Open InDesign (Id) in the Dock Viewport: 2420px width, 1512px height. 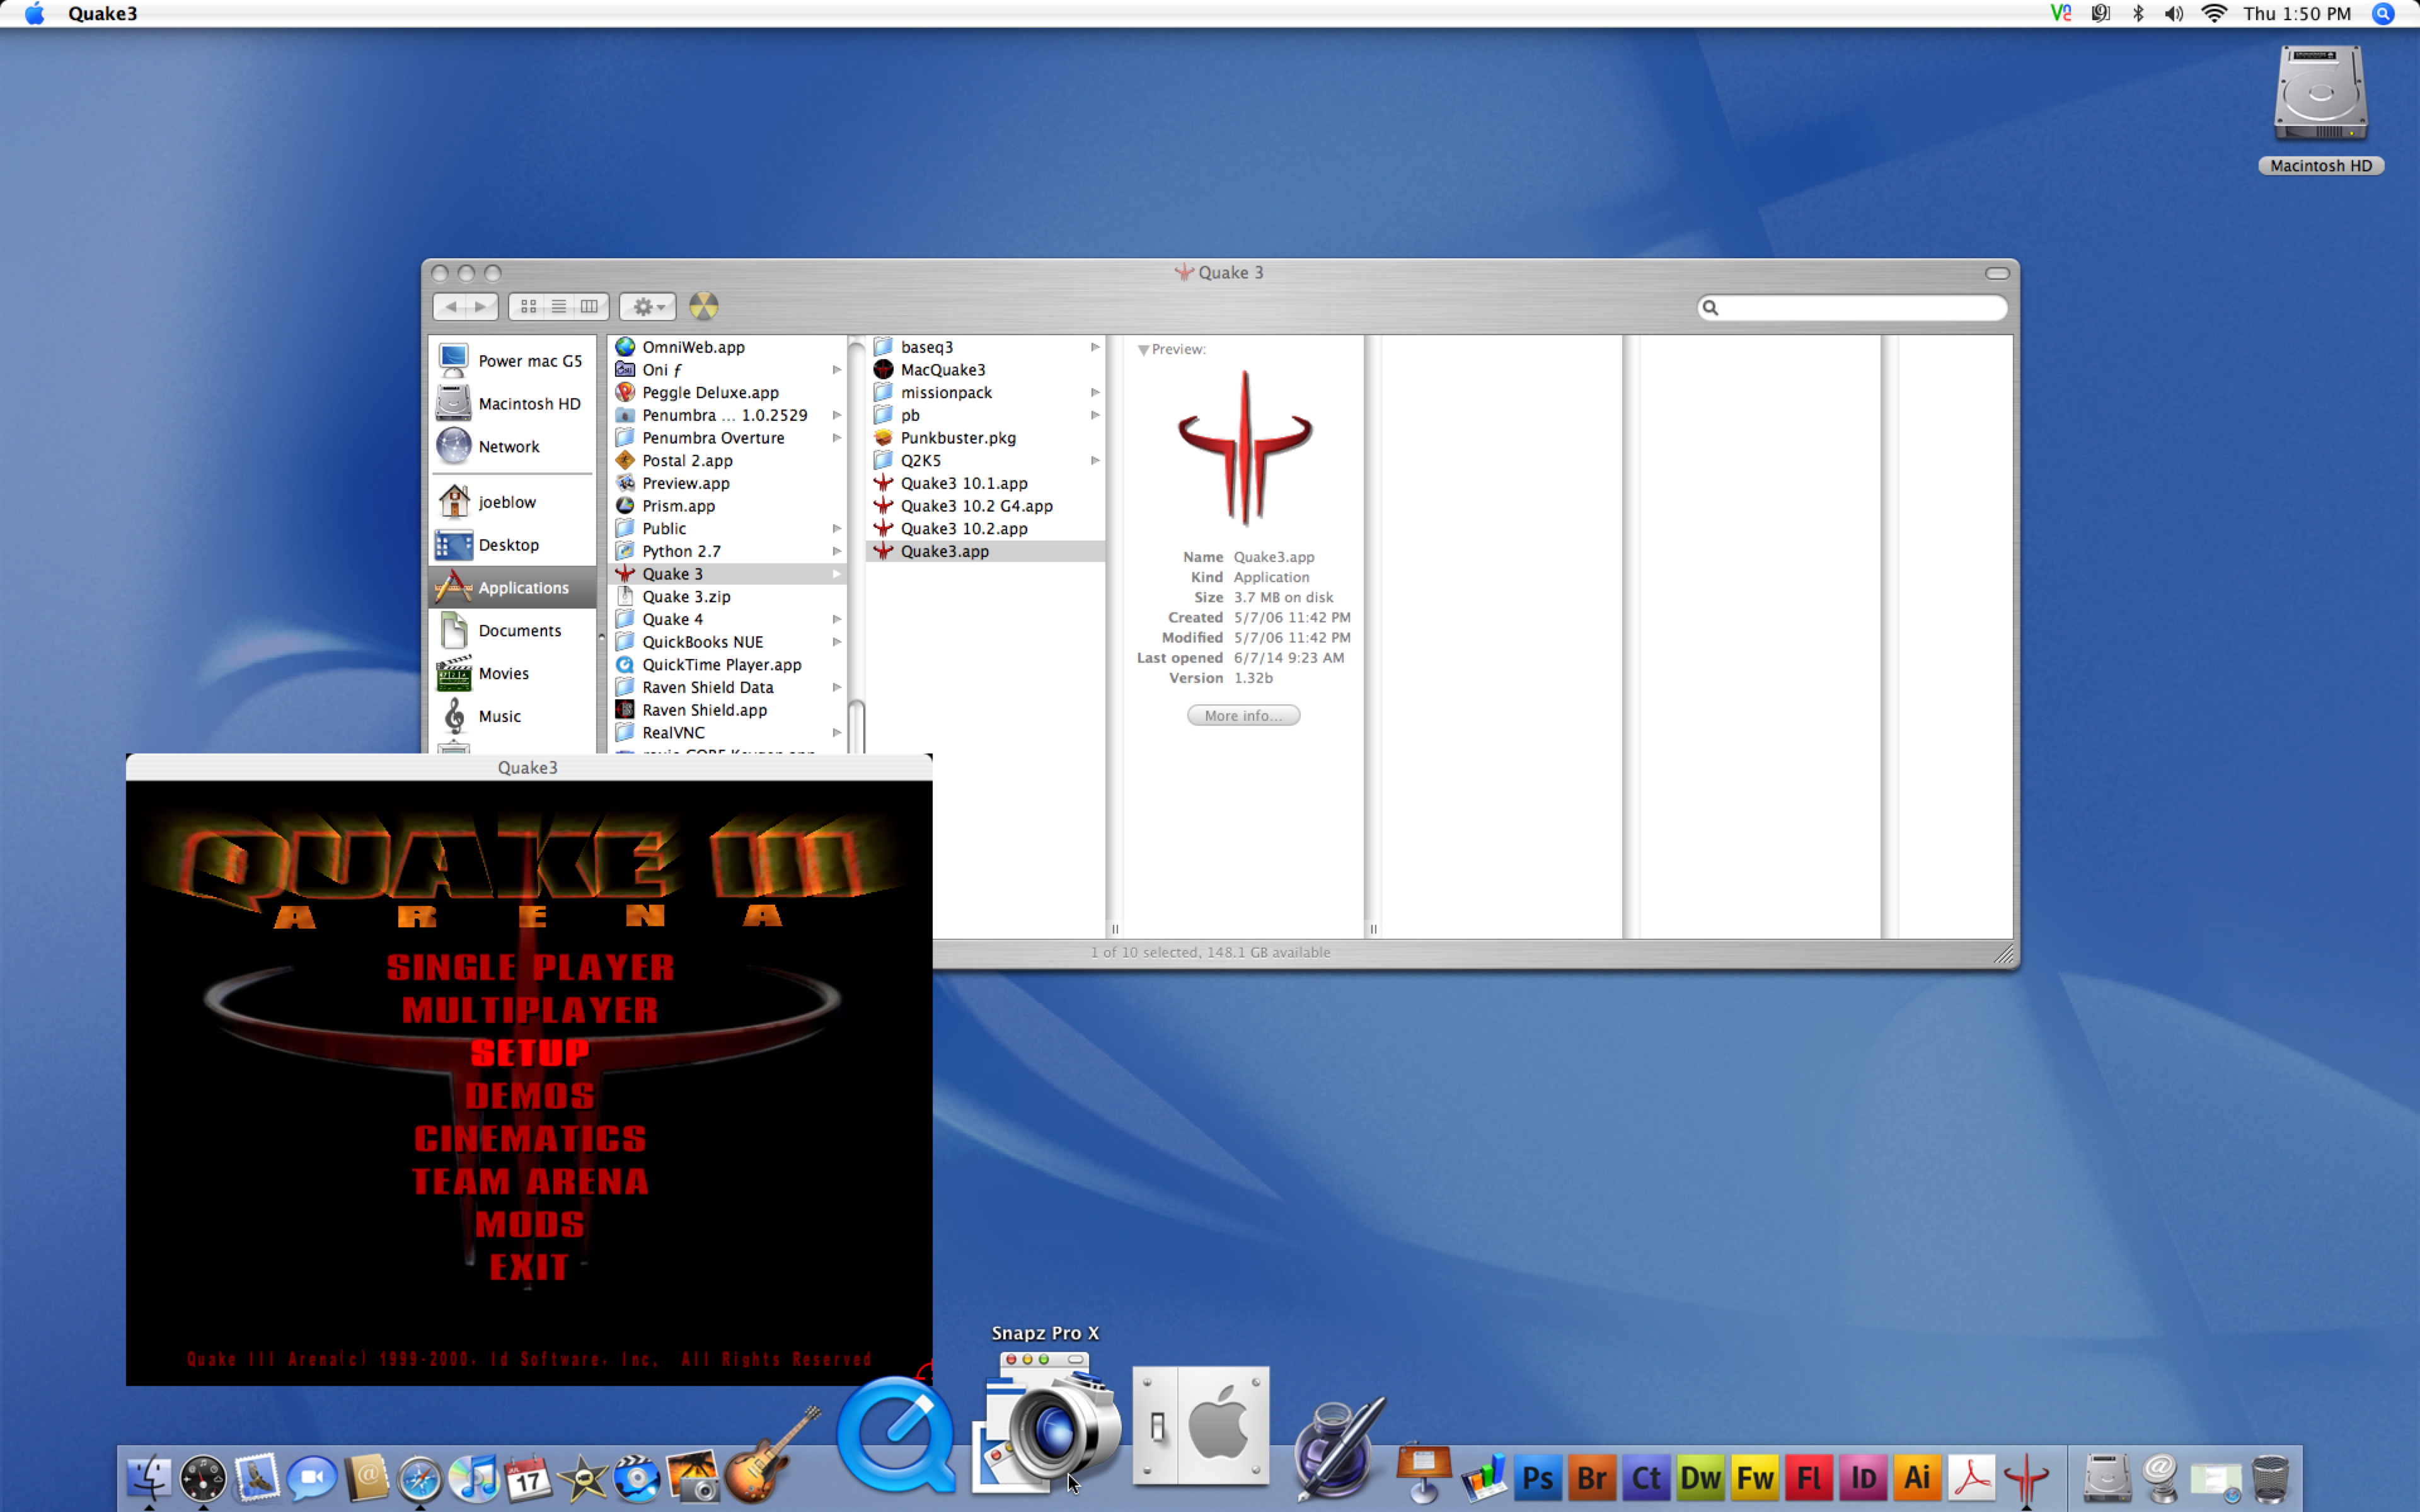tap(1863, 1477)
